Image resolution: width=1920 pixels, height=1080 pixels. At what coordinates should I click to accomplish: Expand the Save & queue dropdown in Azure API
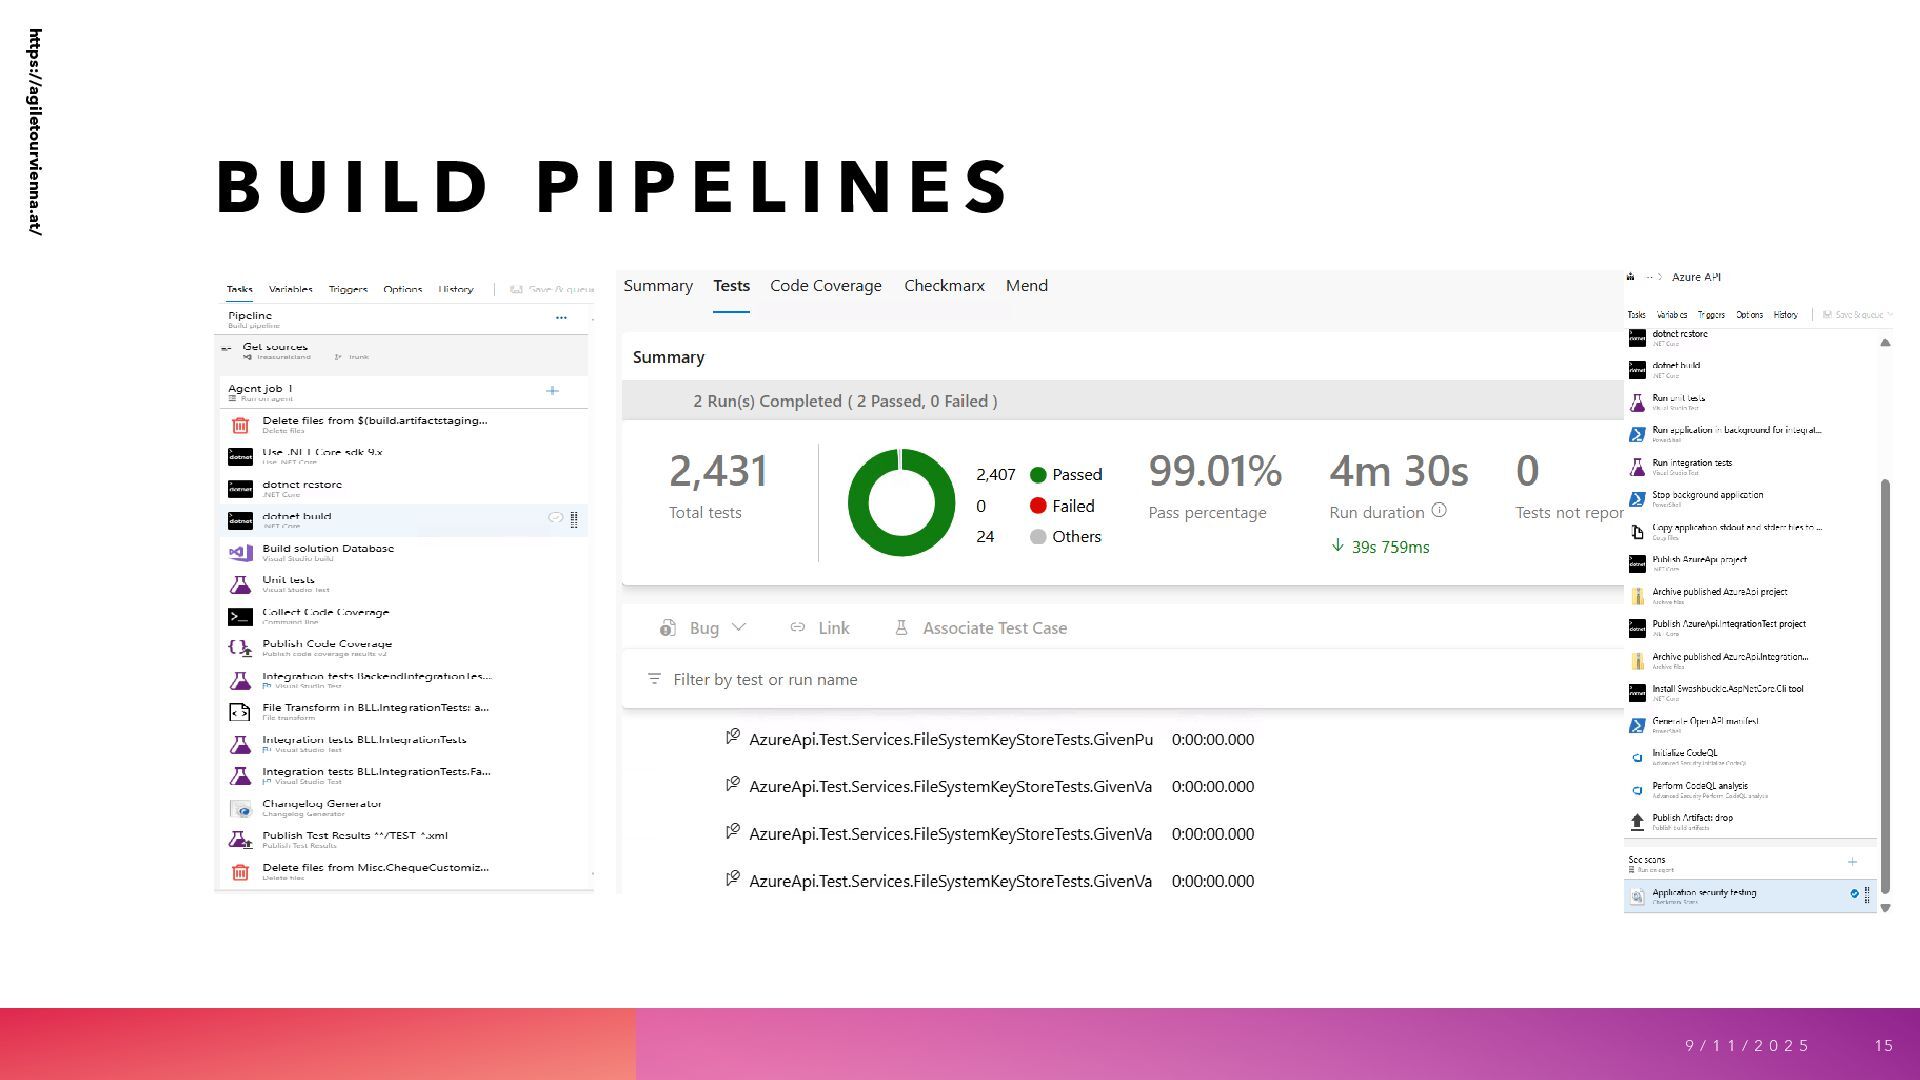point(1889,315)
